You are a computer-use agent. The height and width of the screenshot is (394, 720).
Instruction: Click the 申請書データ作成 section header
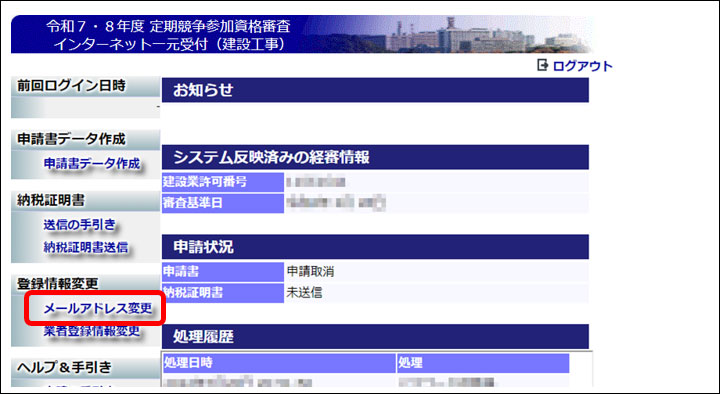[x=85, y=139]
